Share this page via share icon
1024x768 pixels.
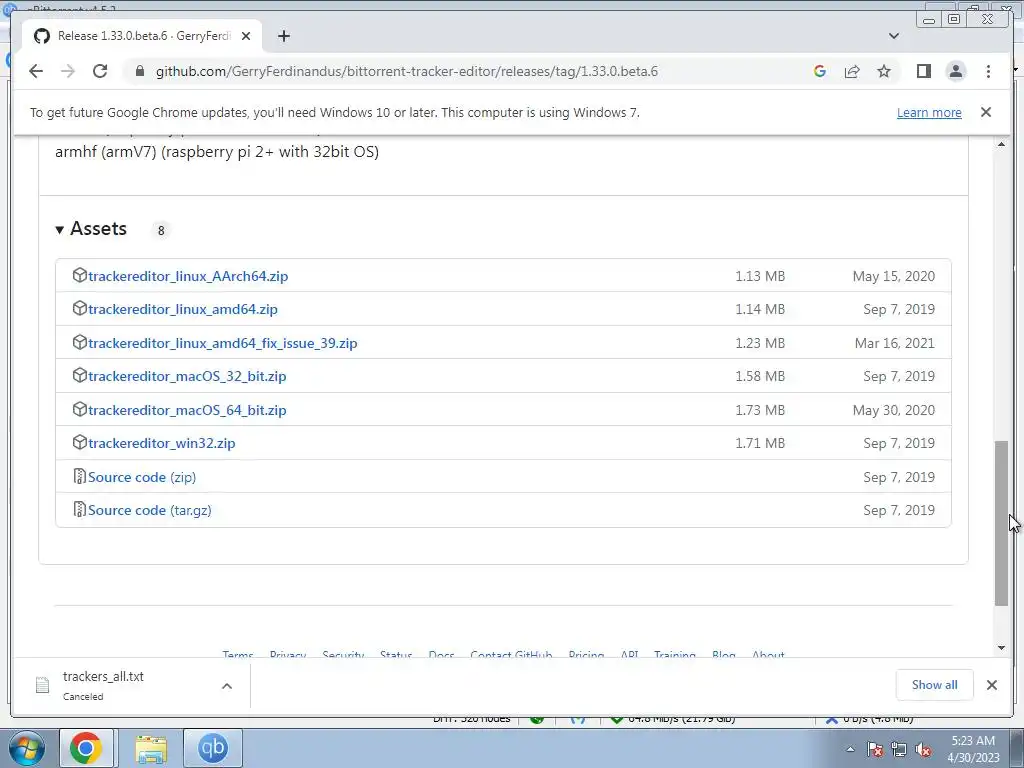[x=852, y=71]
